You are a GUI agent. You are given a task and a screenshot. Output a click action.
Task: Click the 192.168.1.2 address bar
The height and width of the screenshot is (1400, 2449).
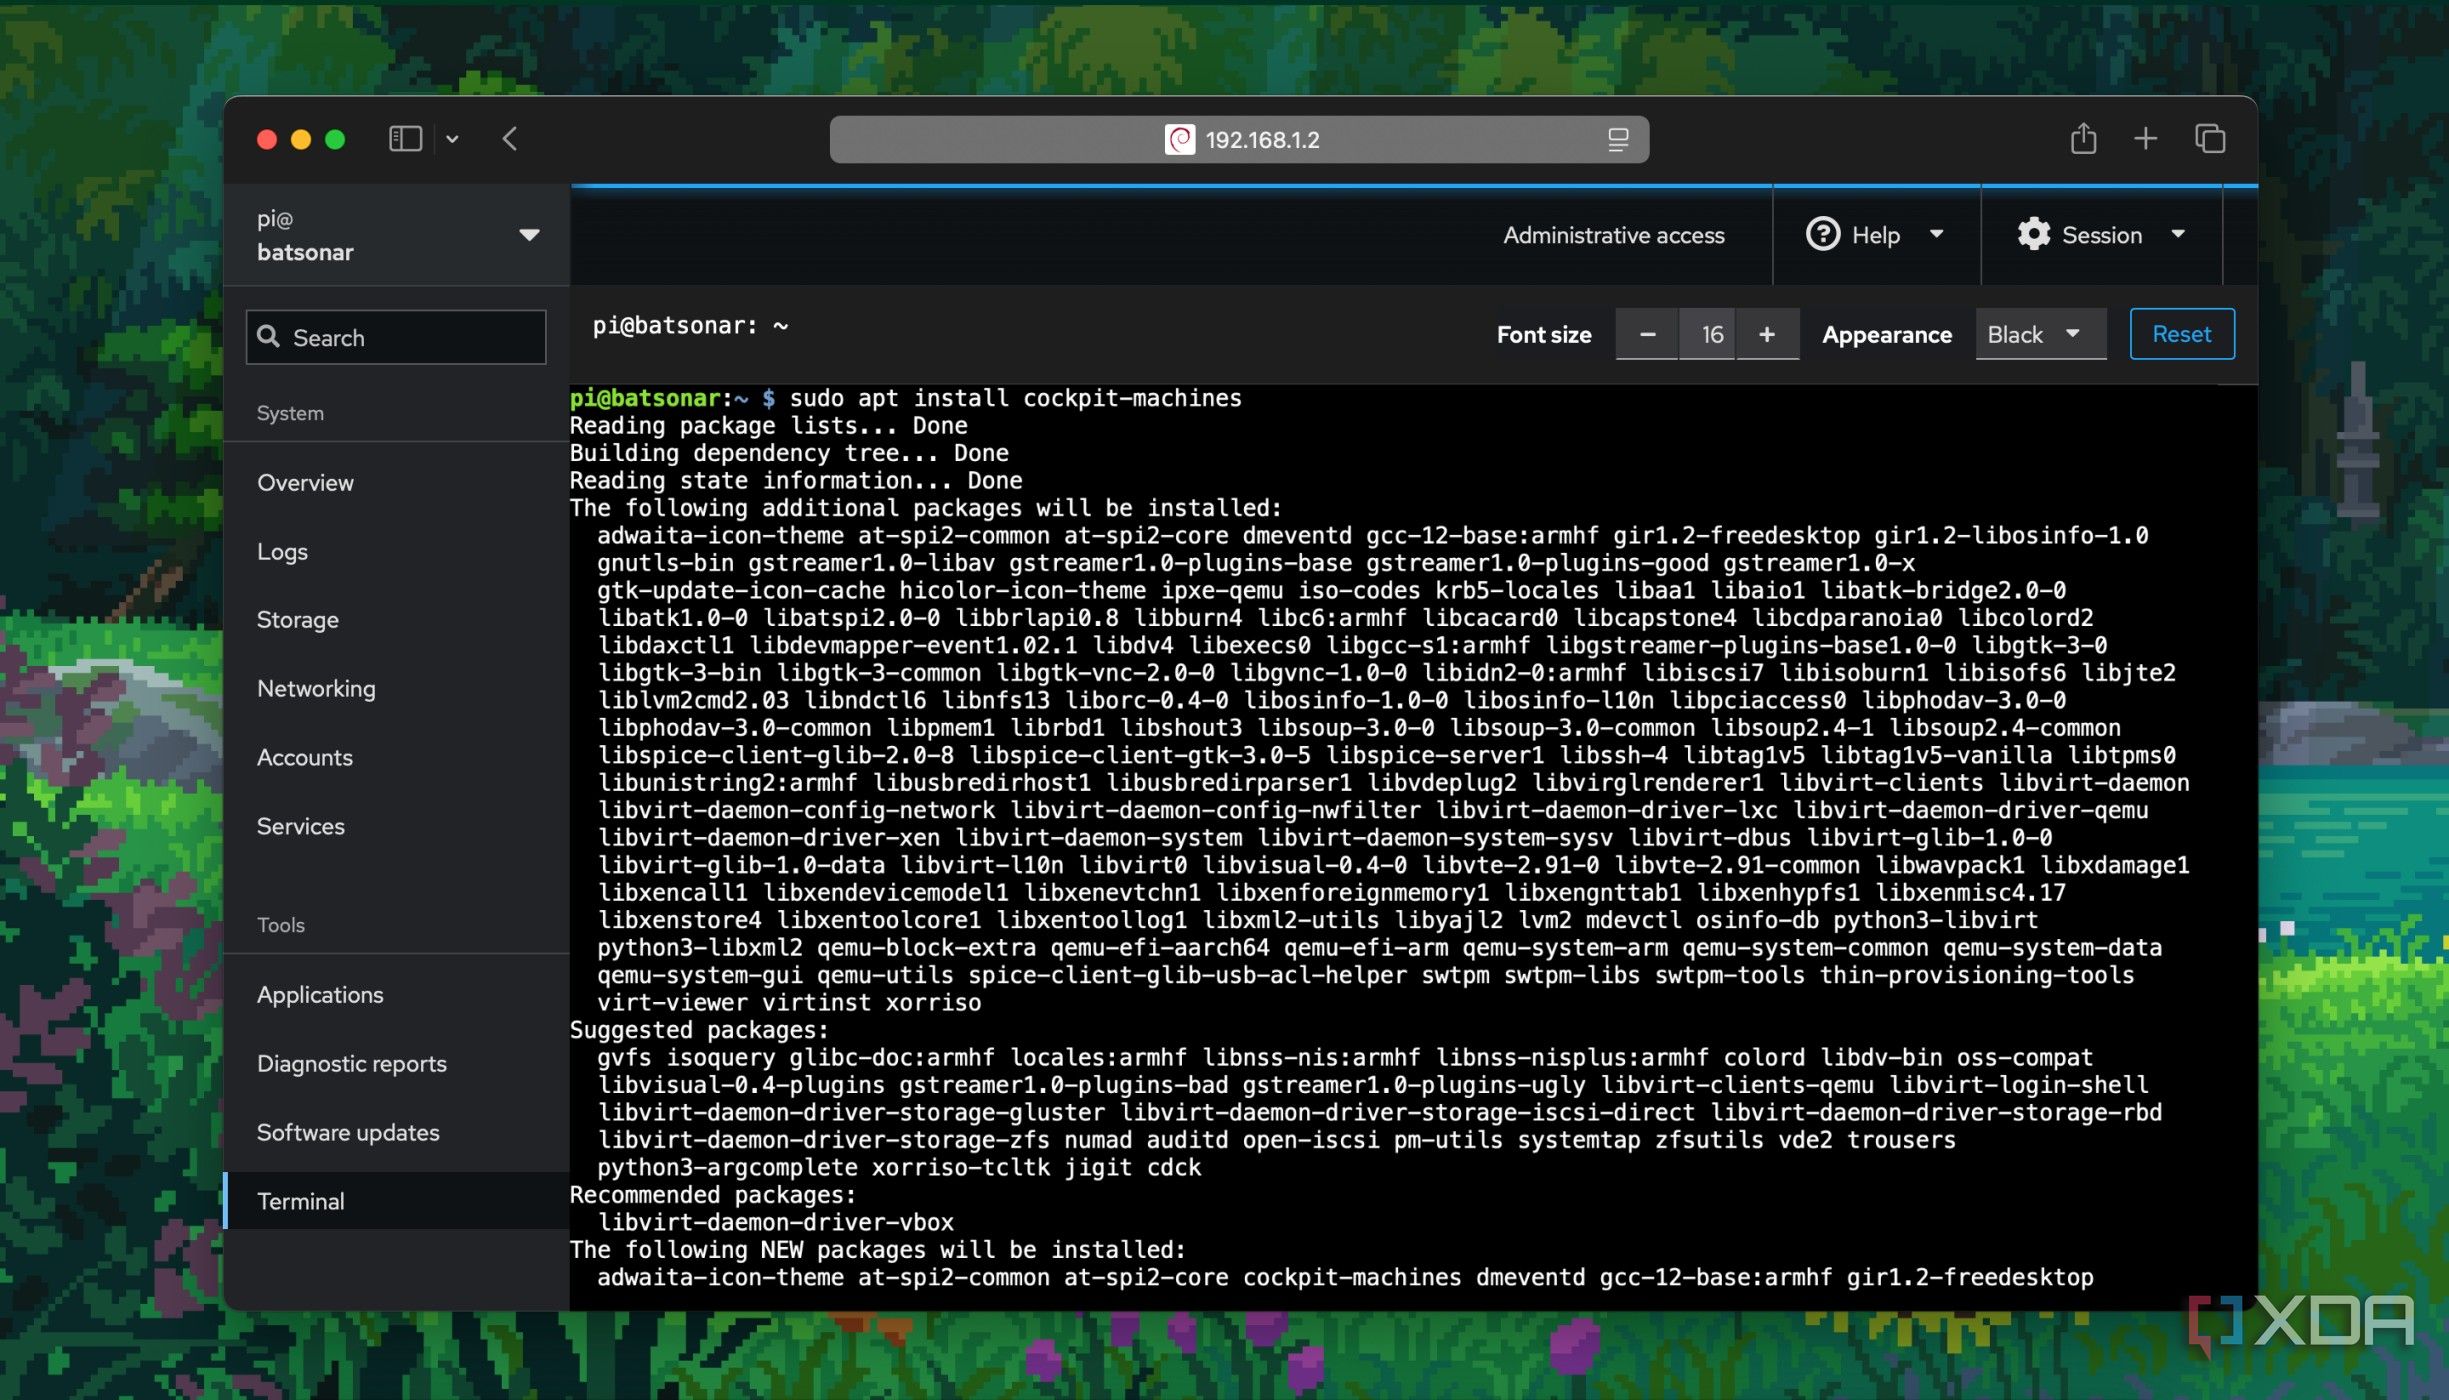coord(1239,140)
